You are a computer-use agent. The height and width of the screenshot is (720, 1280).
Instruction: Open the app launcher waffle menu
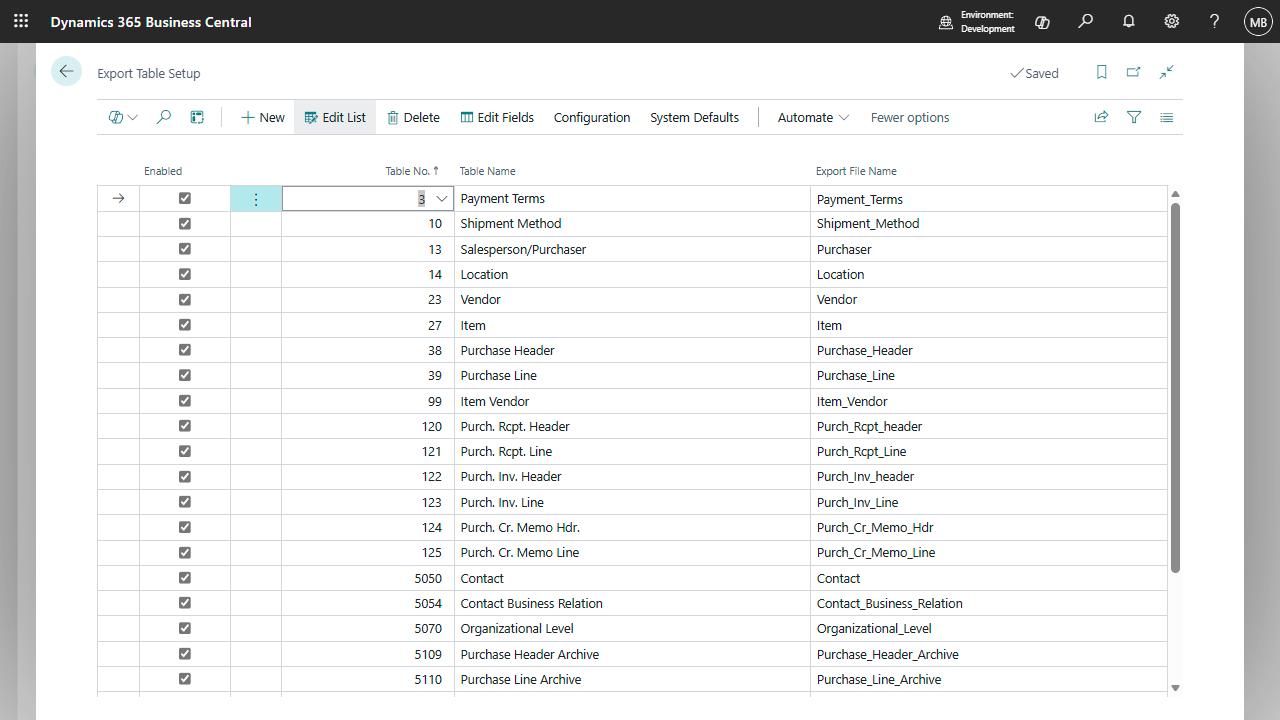[x=21, y=21]
